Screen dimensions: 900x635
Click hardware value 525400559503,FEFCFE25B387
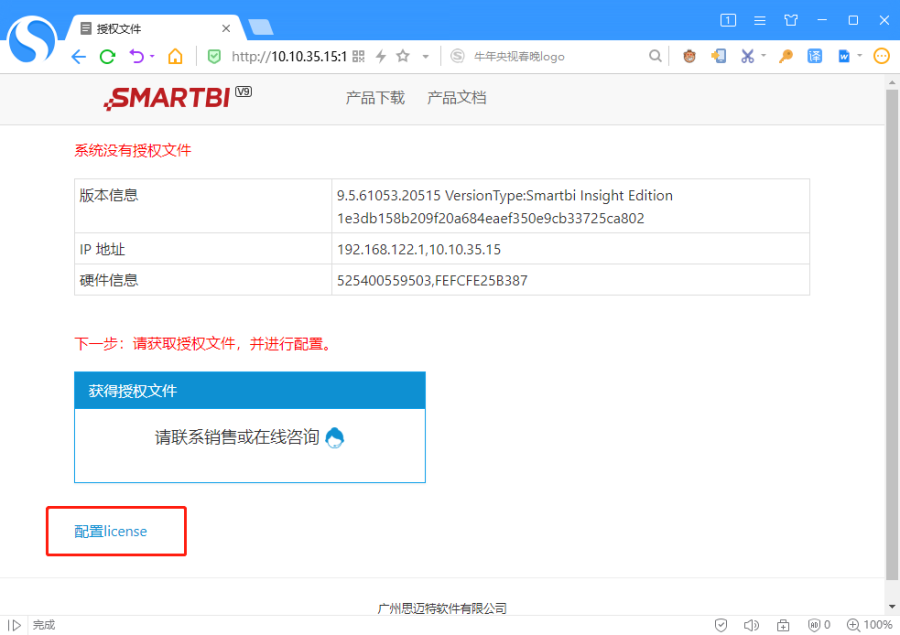tap(432, 280)
